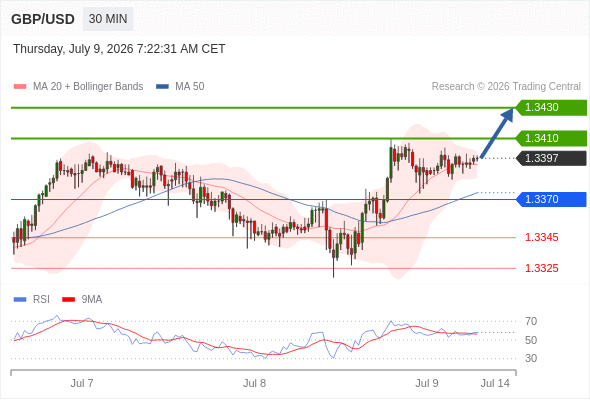Click the GBP/USD pair title
The height and width of the screenshot is (400, 590).
pyautogui.click(x=43, y=19)
